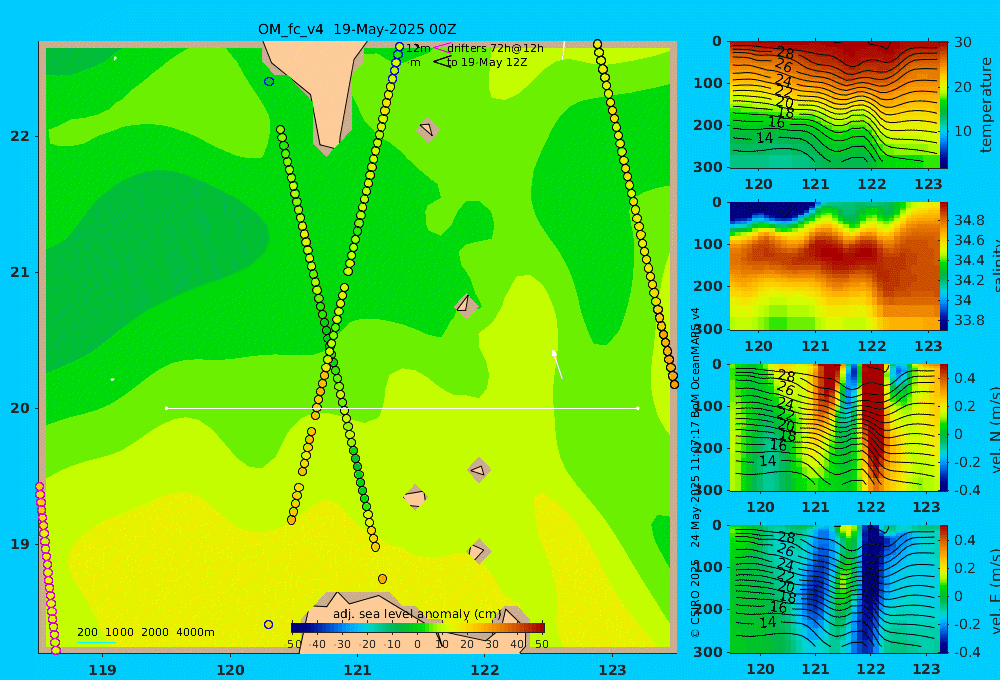Click the 30 tick on temperature scale
This screenshot has height=680, width=1000.
[963, 42]
